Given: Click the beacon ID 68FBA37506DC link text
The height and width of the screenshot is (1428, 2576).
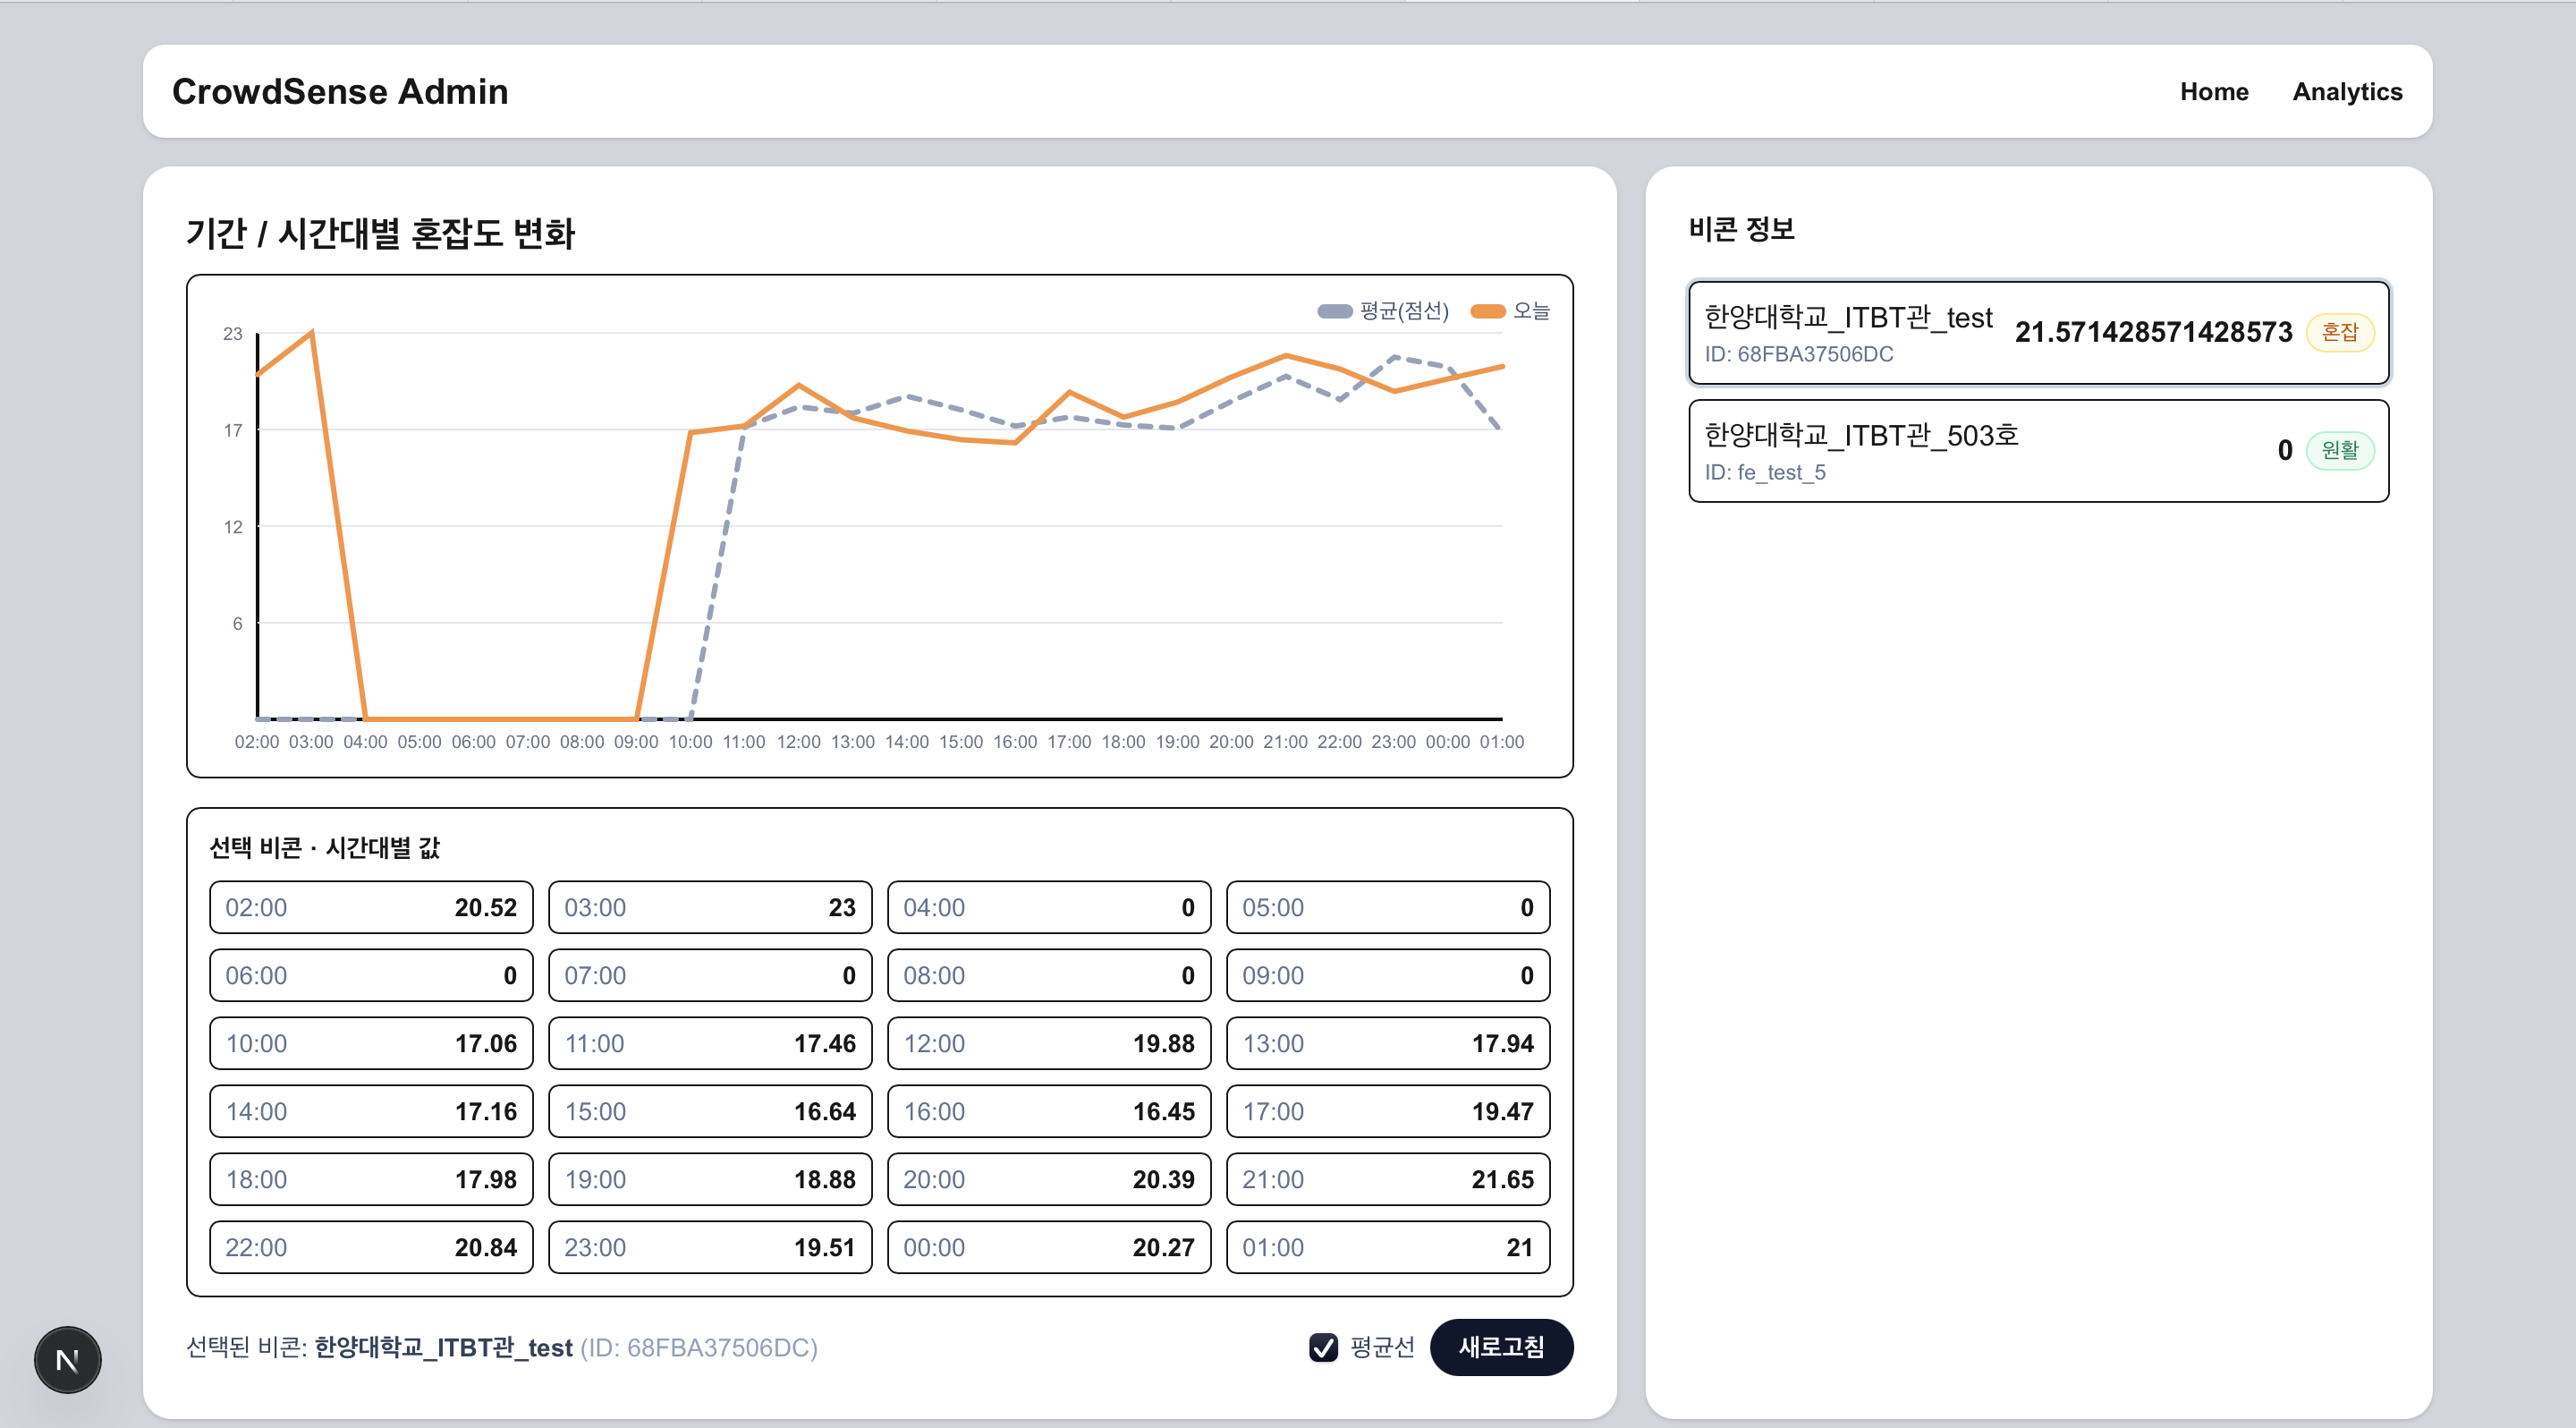Looking at the screenshot, I should click(1798, 353).
